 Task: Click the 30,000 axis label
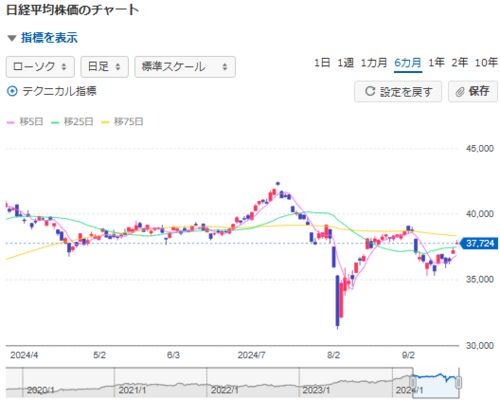480,345
